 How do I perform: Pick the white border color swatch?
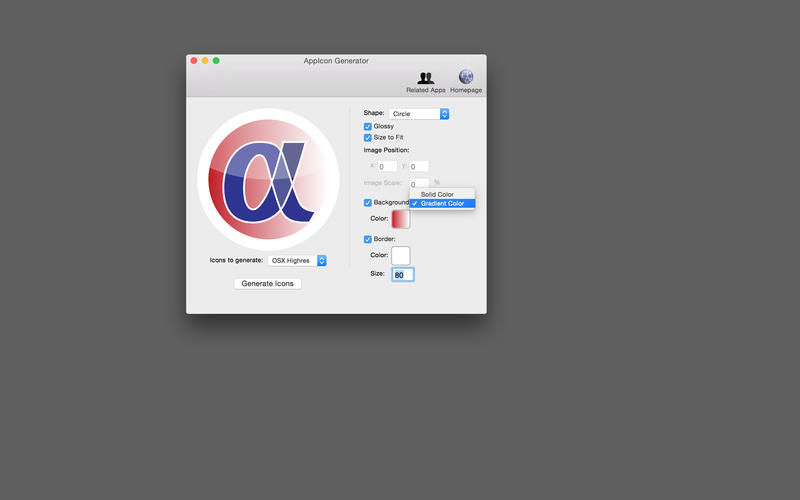pos(400,256)
